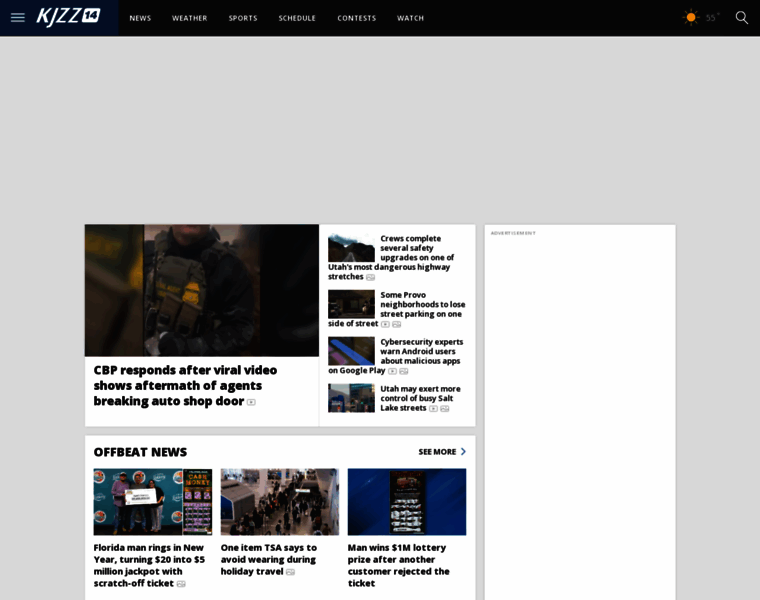
Task: Open Crews complete several safety upgrades story
Action: coord(392,257)
